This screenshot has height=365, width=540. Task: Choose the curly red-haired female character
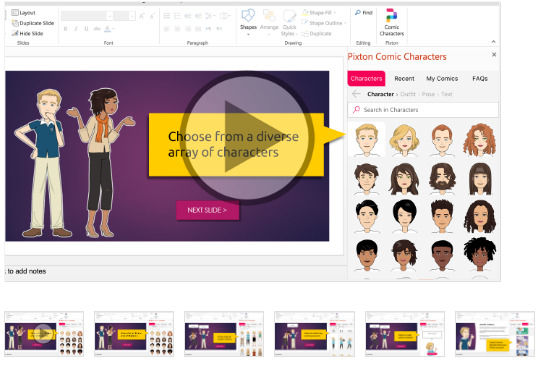[479, 139]
